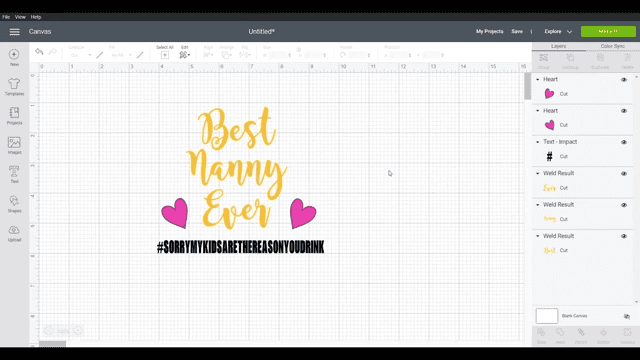Click the Contour tool icon
The width and height of the screenshot is (640, 360).
627,332
